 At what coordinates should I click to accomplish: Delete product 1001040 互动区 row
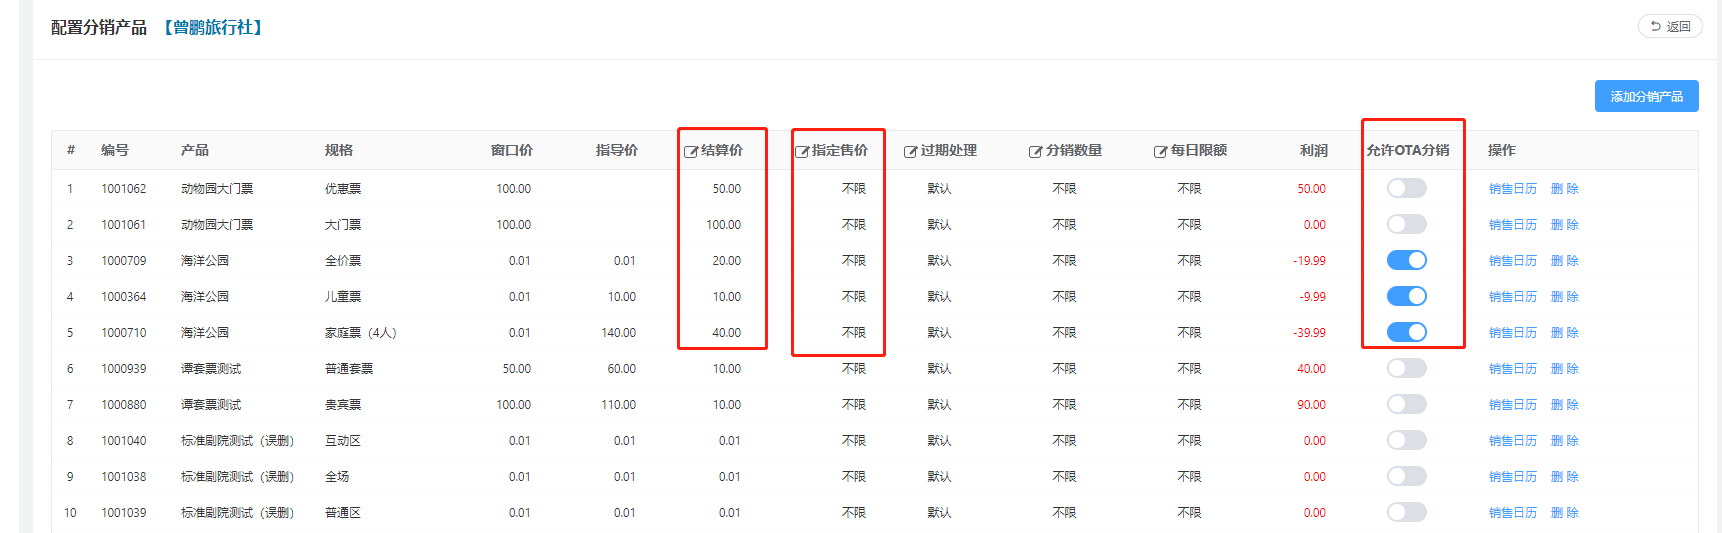(1564, 441)
